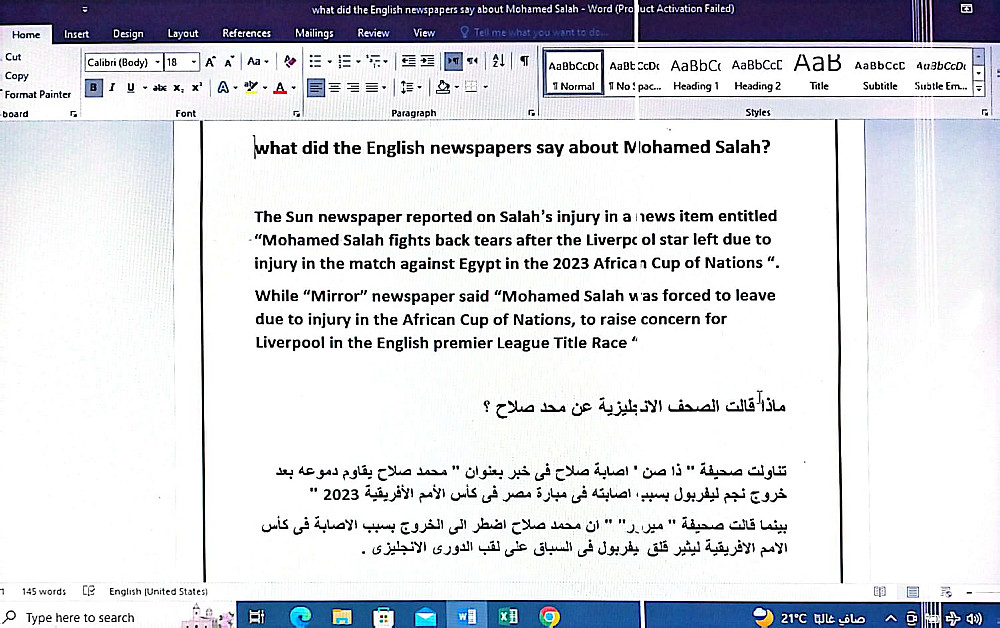Screen dimensions: 1000x628
Task: Open the font name dropdown
Action: [157, 62]
